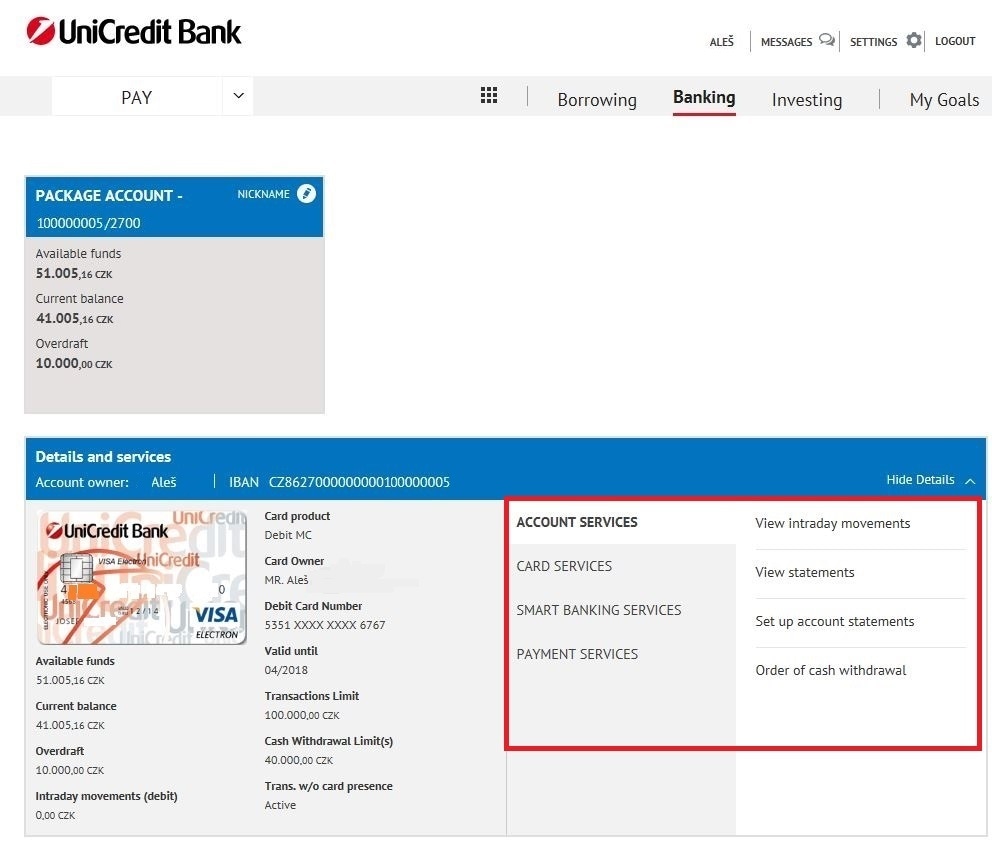The width and height of the screenshot is (992, 842).
Task: Expand the PAY dropdown arrow
Action: [x=239, y=96]
